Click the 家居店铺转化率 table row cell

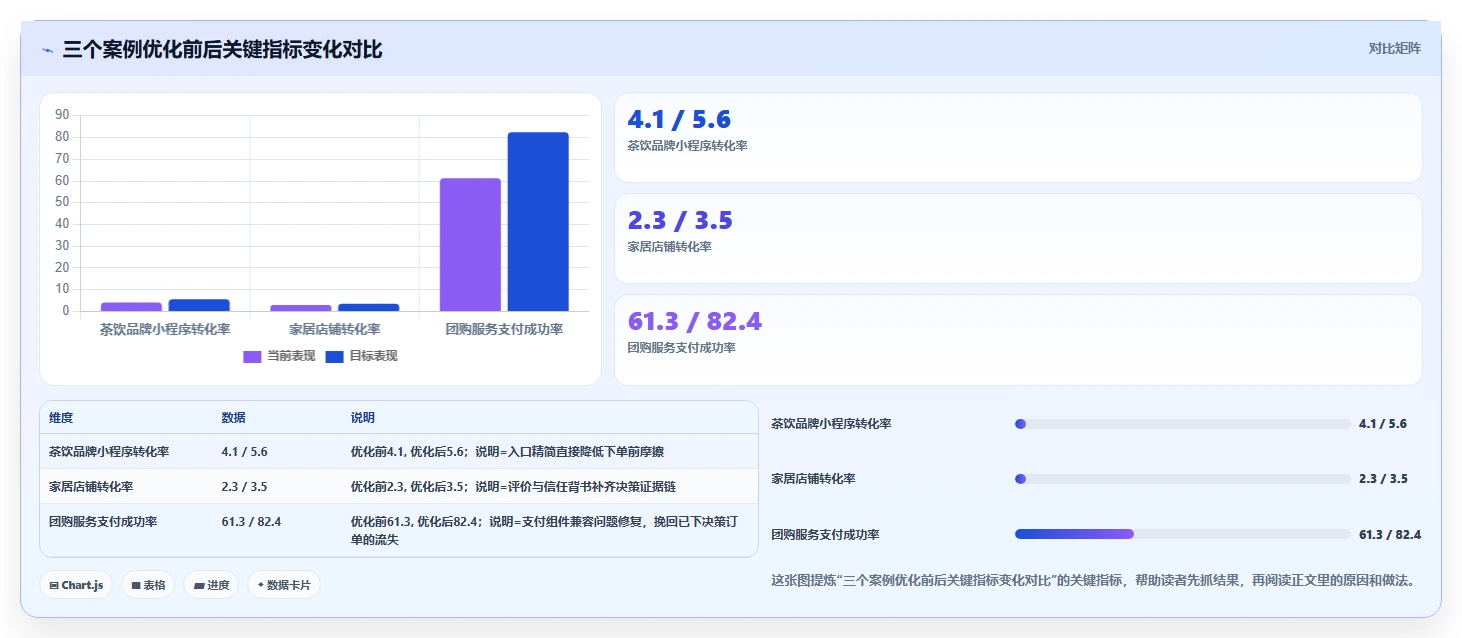click(x=91, y=487)
